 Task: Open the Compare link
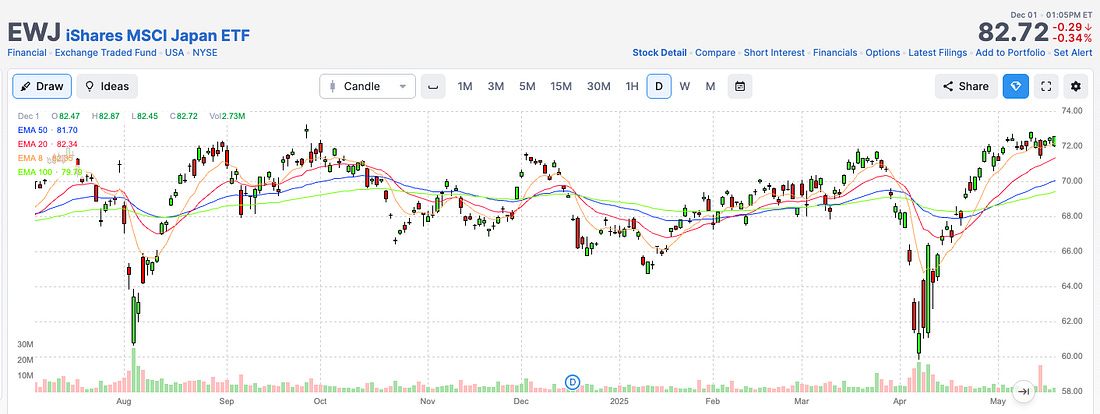715,53
